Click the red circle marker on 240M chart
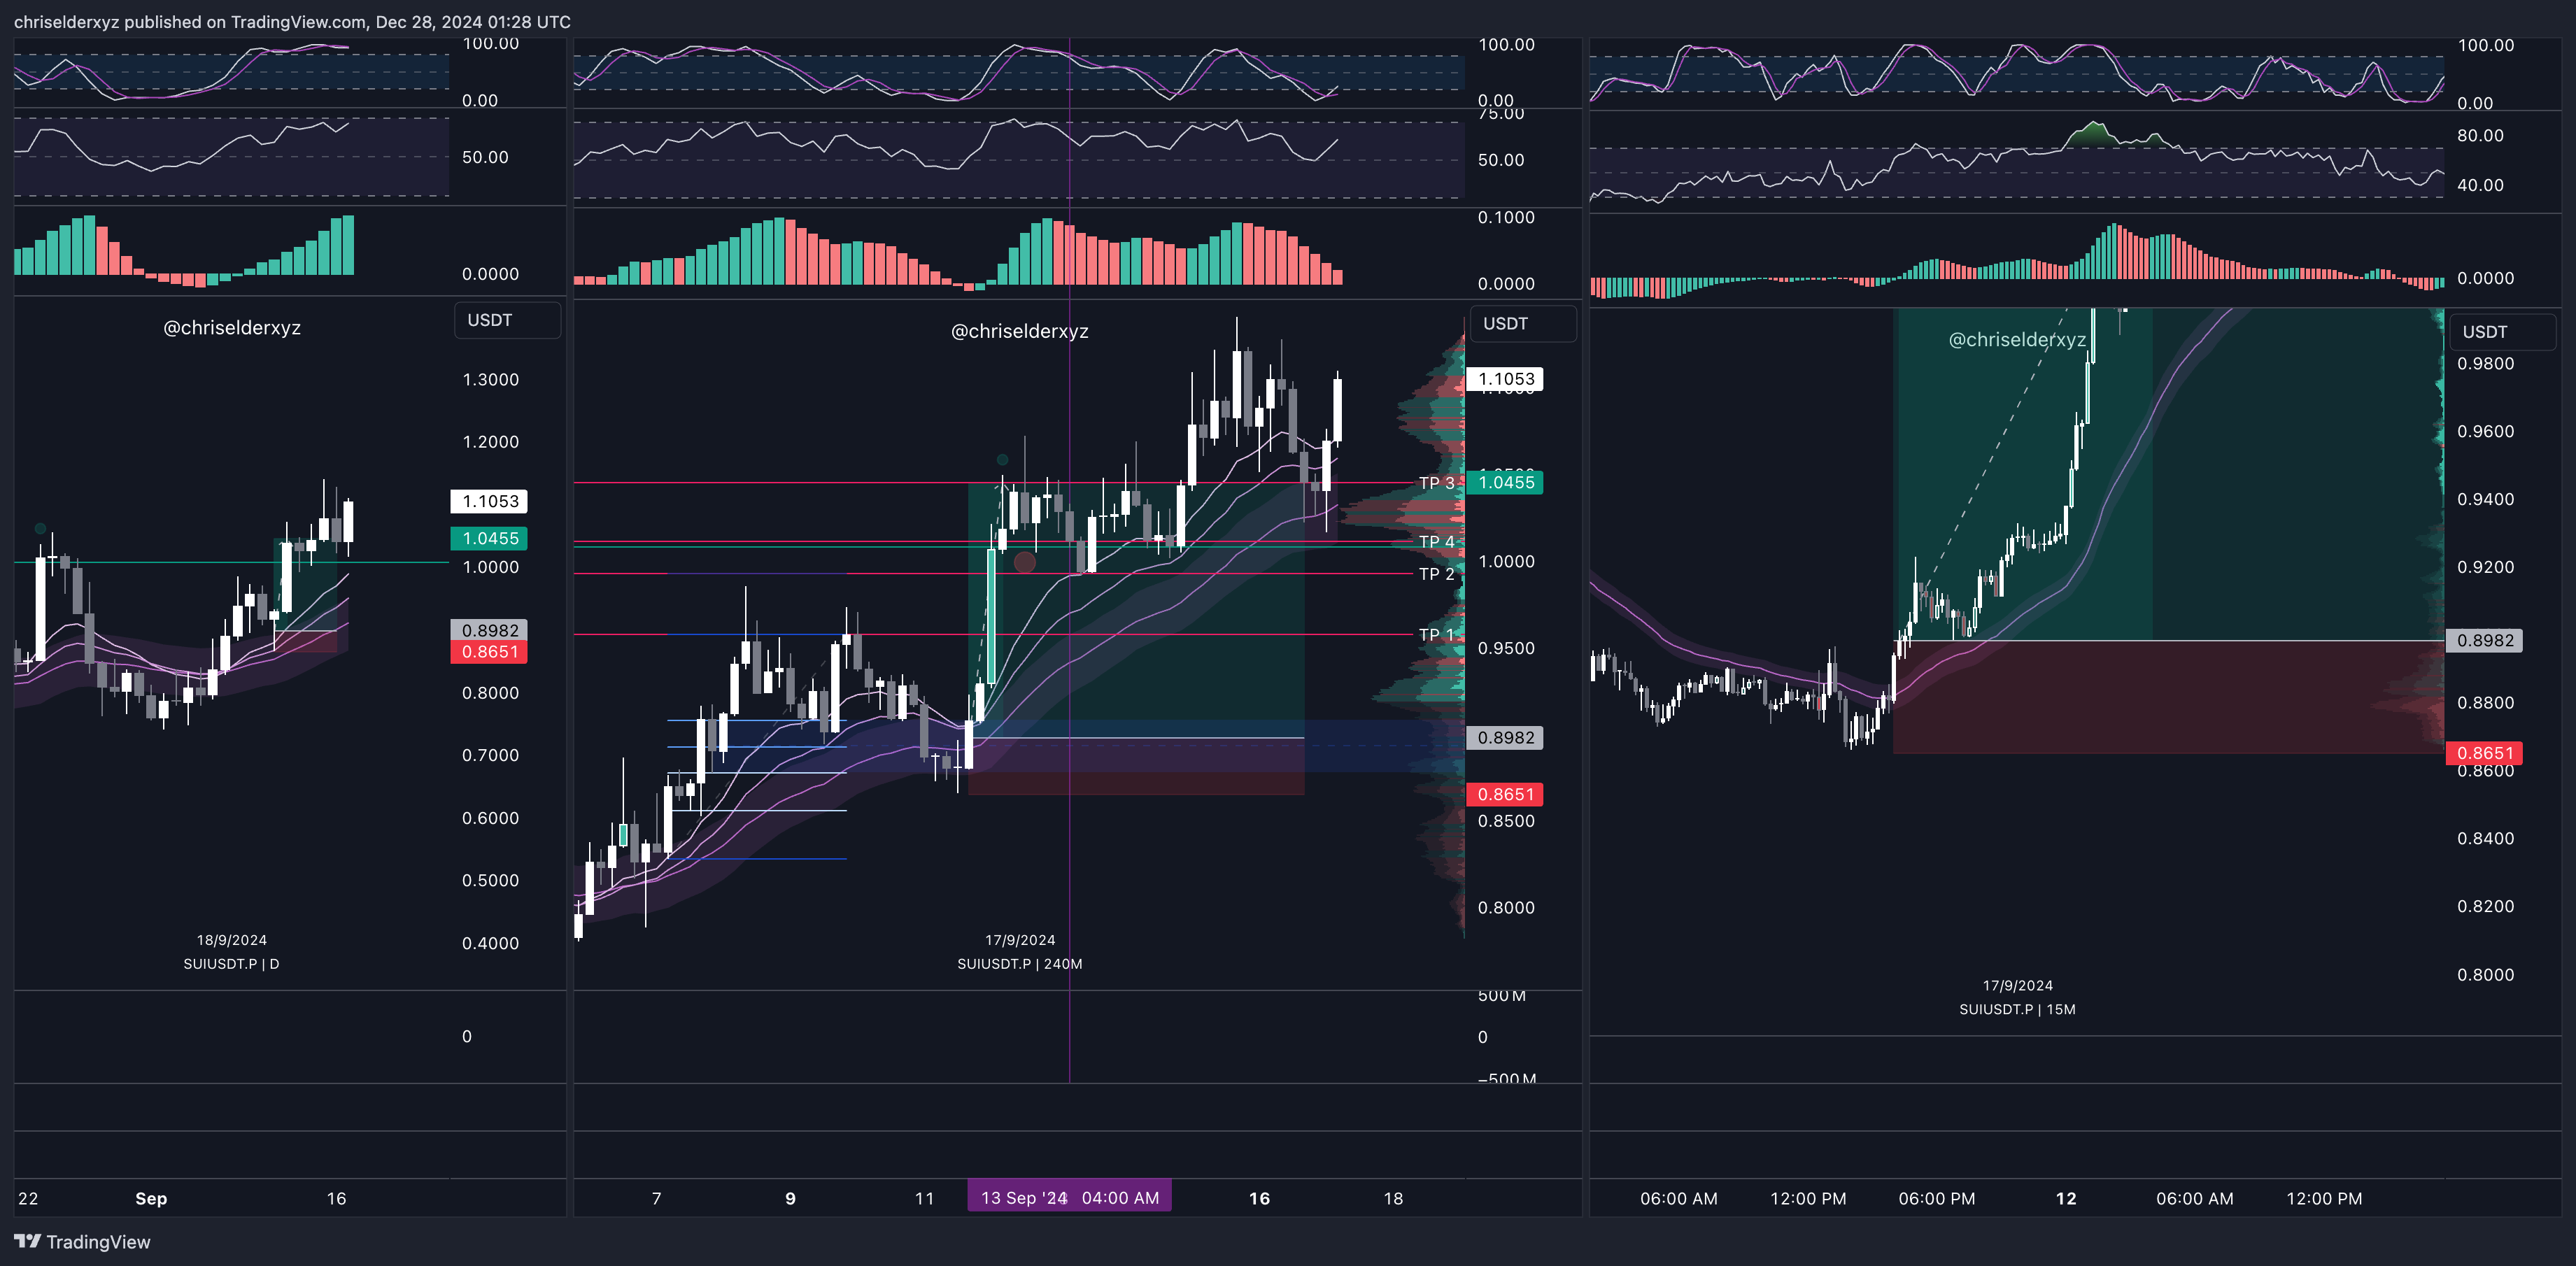 point(1024,562)
